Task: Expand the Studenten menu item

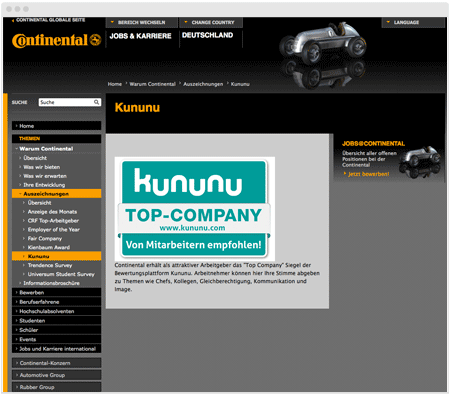Action: point(56,321)
